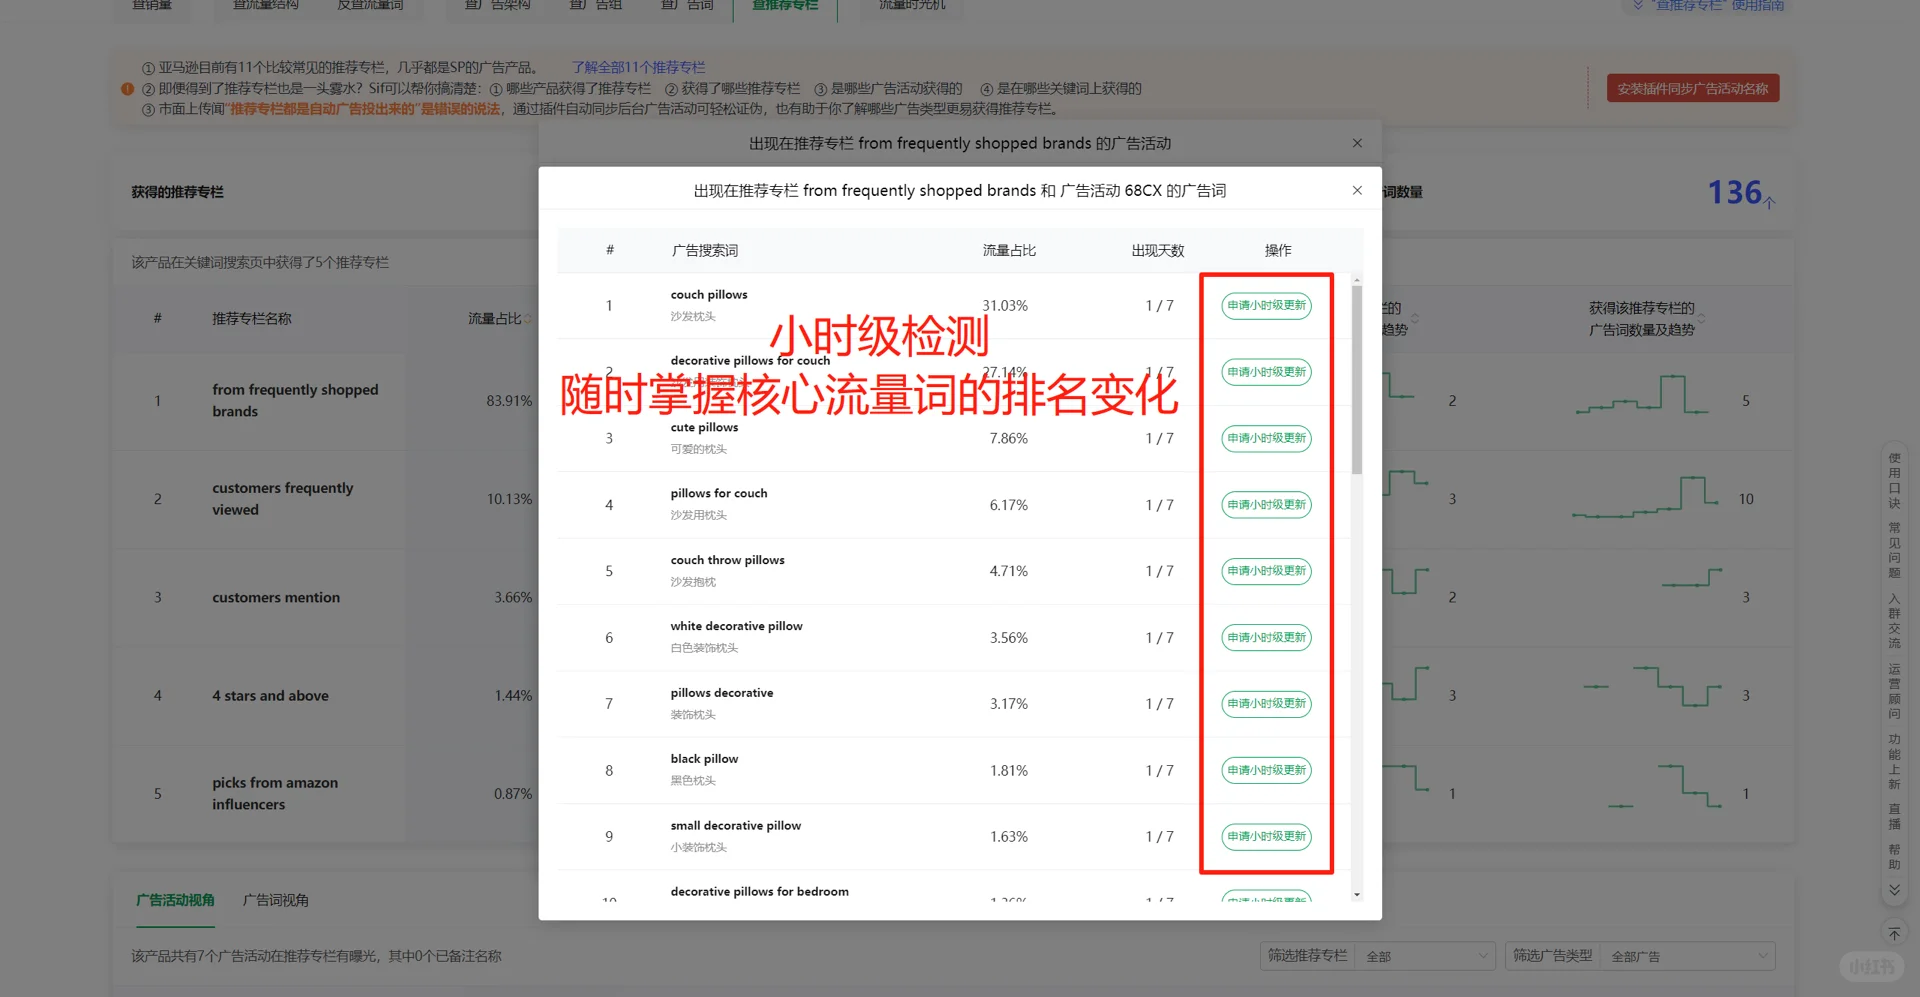Viewport: 1920px width, 997px height.
Task: Click the 广告搜索词 column header
Action: pyautogui.click(x=705, y=250)
